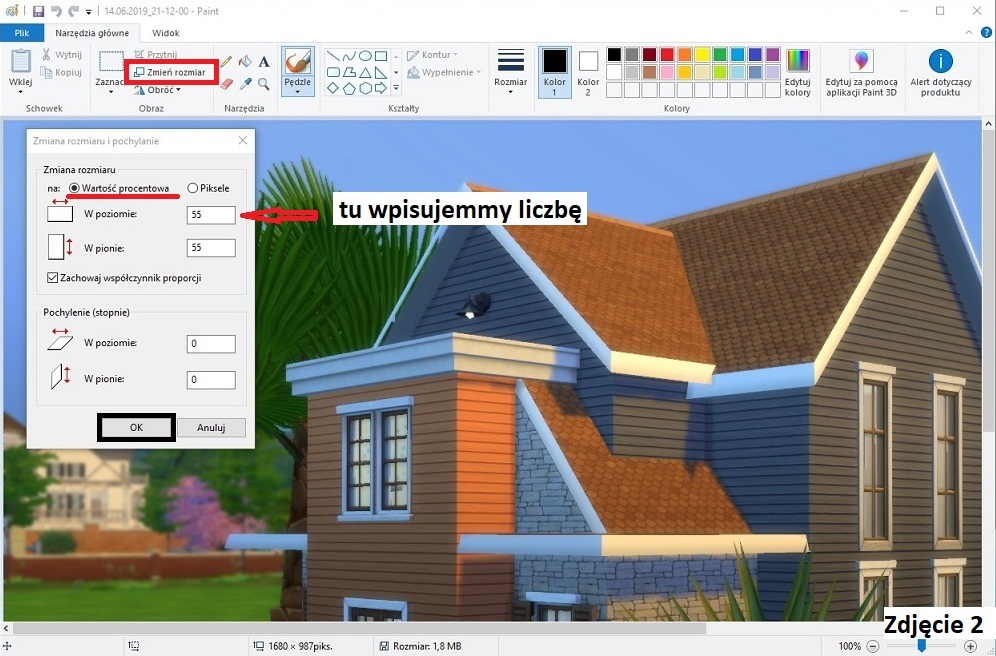Collapse the ribbon with the chevron
996x656 pixels.
coord(969,32)
